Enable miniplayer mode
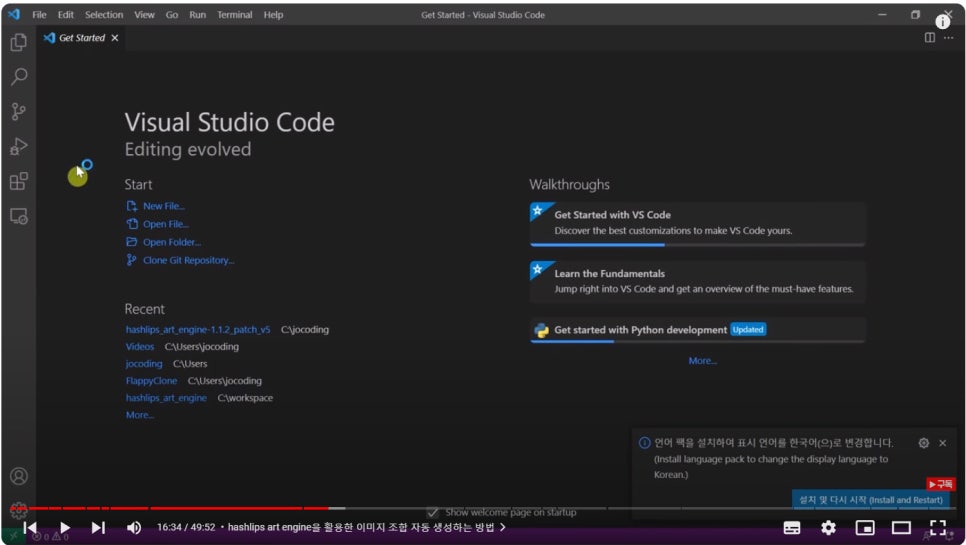This screenshot has height=545, width=966. coord(865,528)
